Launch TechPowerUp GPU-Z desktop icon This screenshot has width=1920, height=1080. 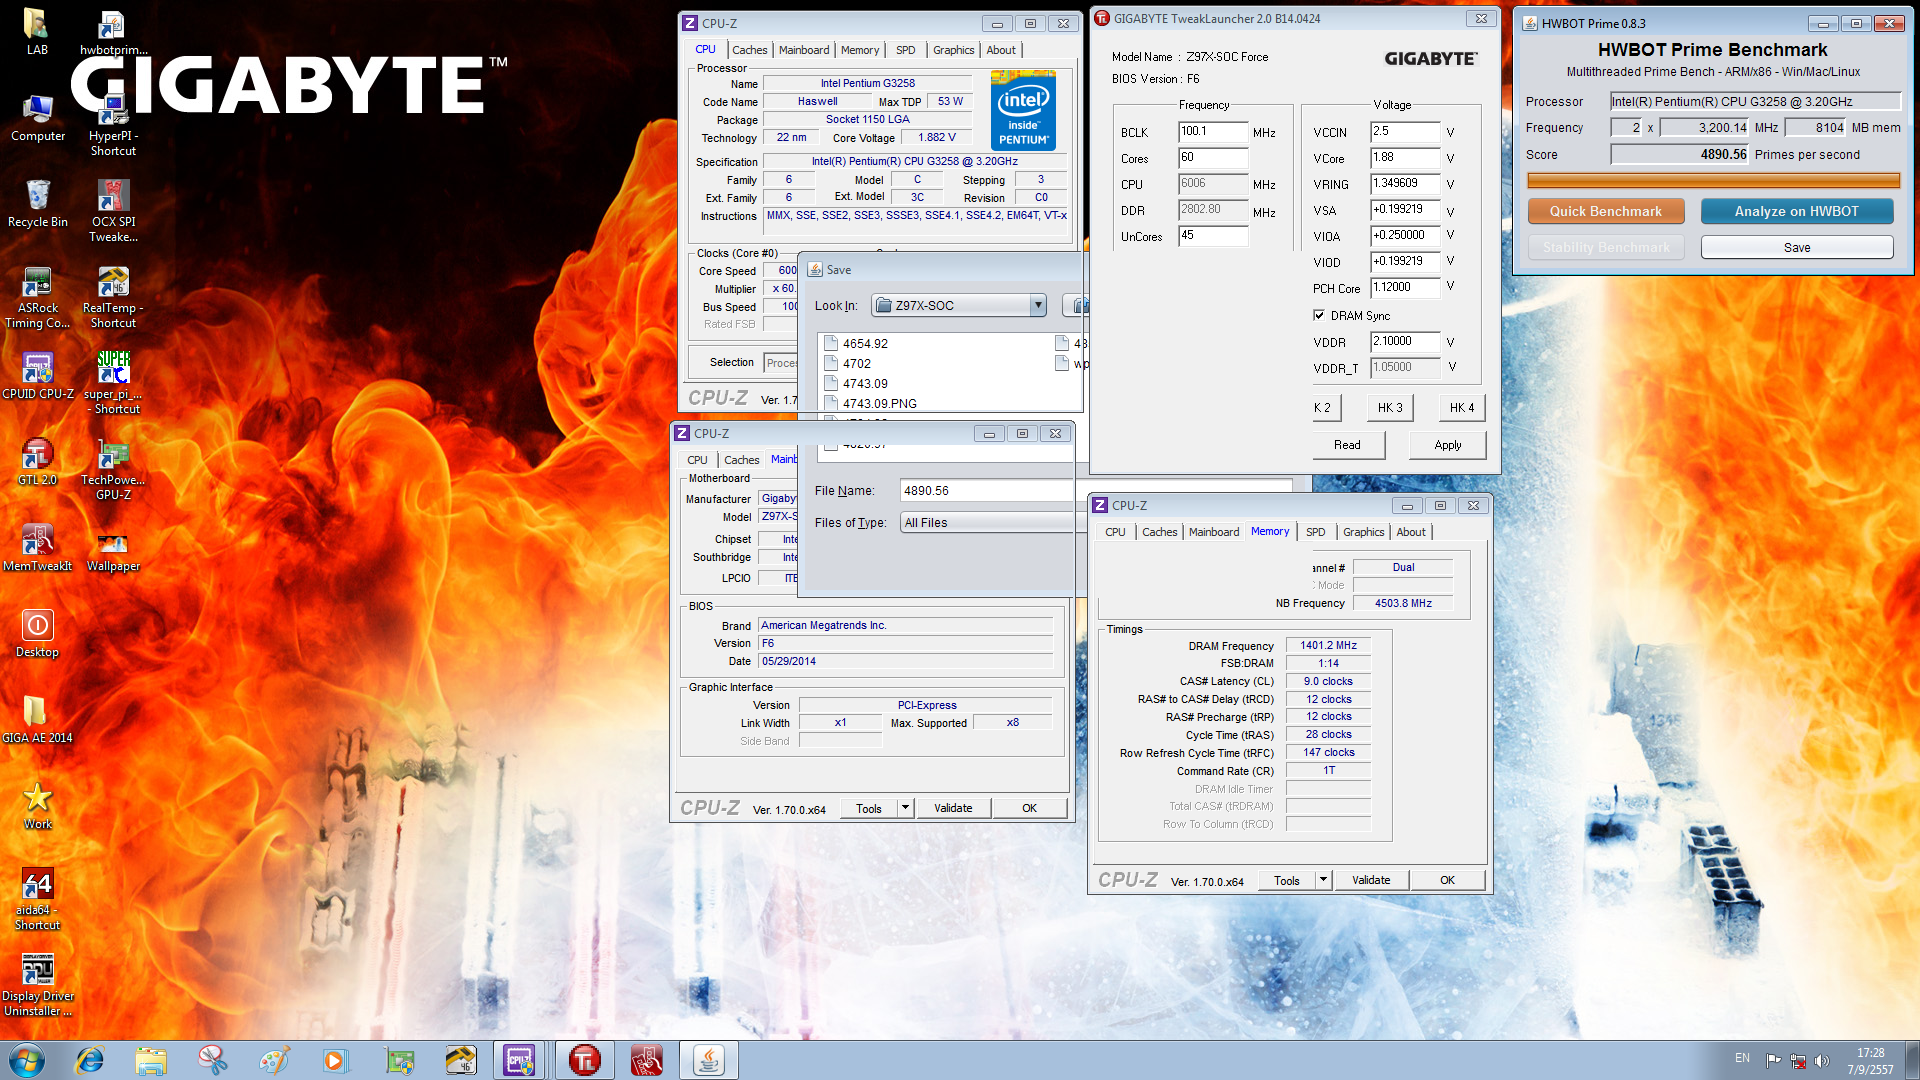tap(113, 469)
